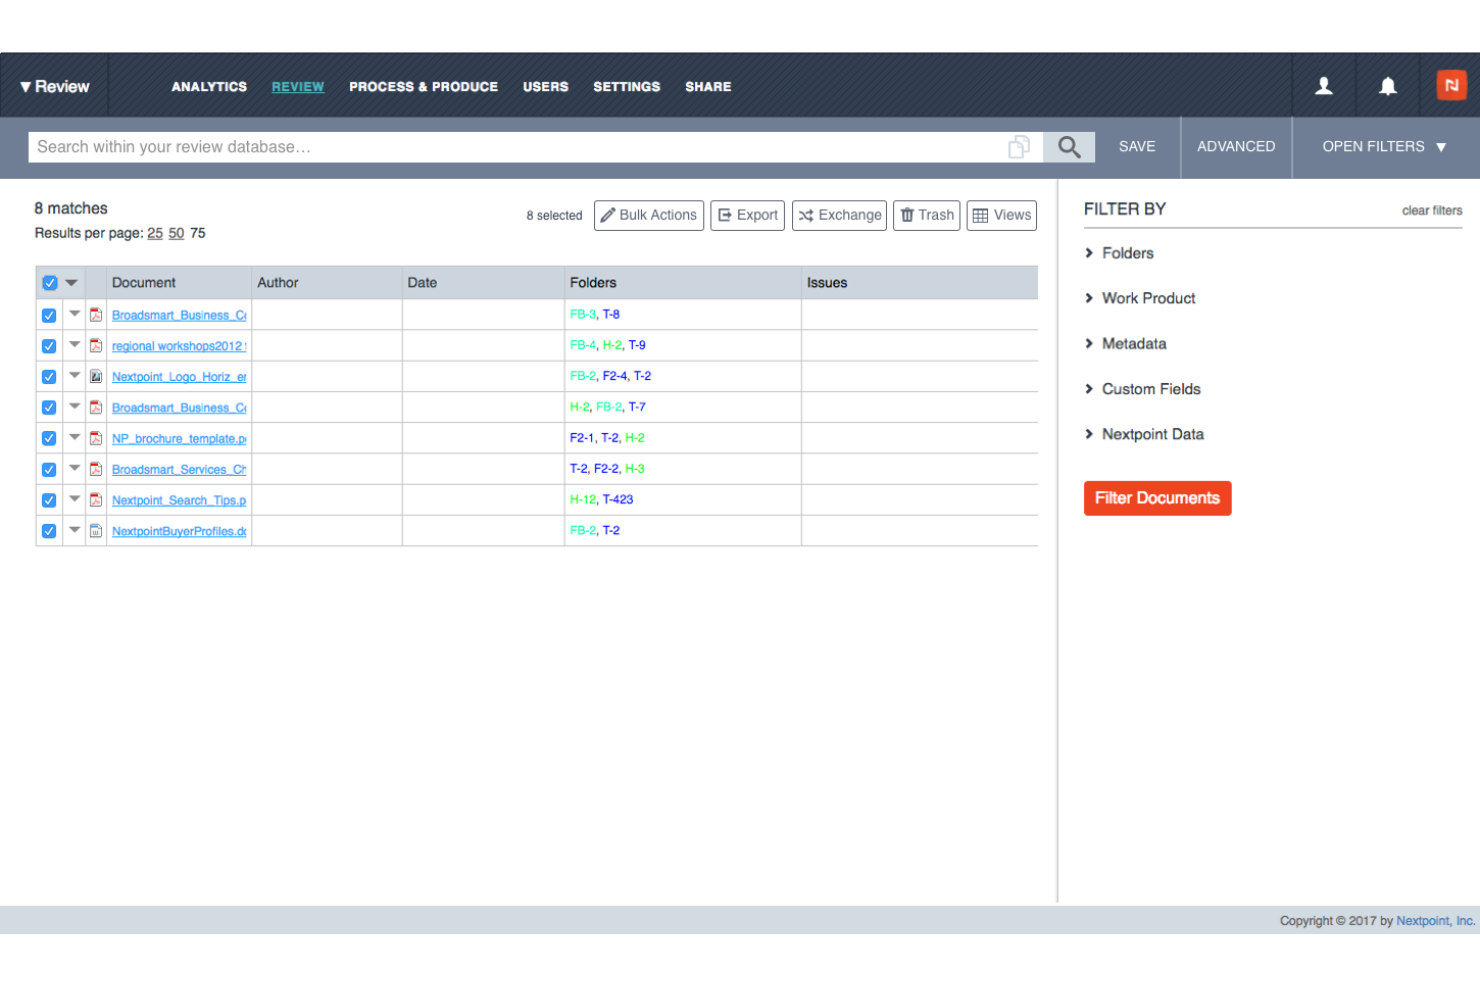Open row dropdown arrow for Broadsmart_Services
1480x987 pixels.
(x=74, y=468)
